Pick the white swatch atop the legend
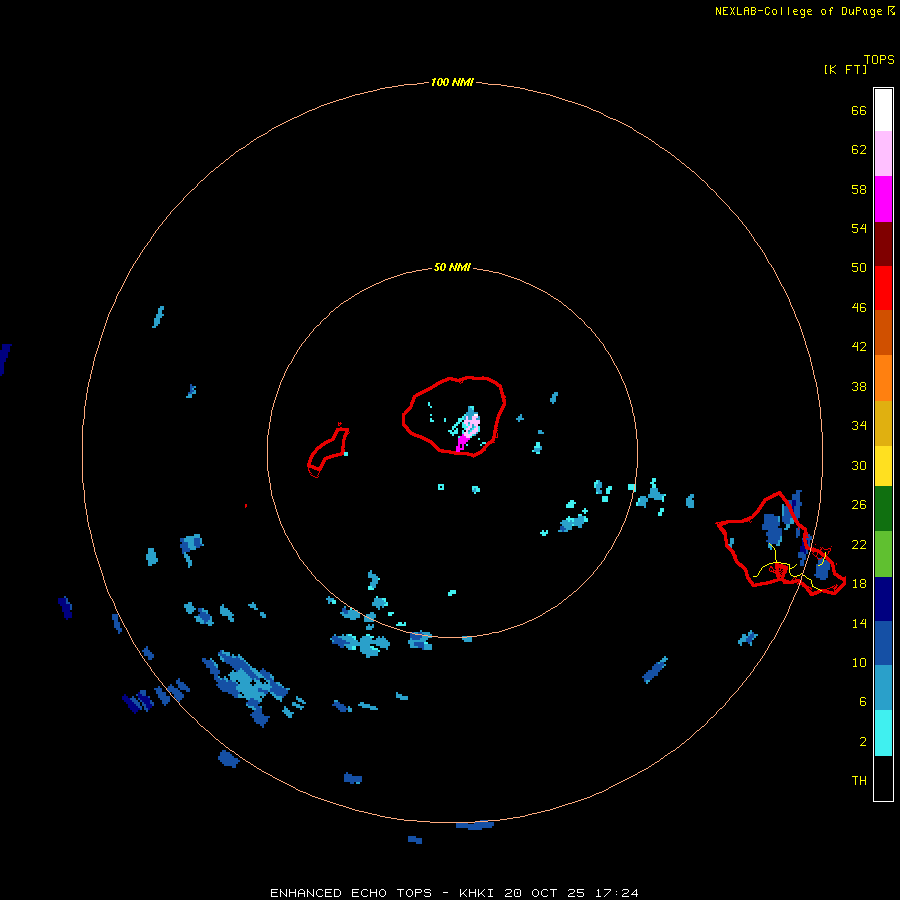Viewport: 900px width, 900px height. [883, 110]
